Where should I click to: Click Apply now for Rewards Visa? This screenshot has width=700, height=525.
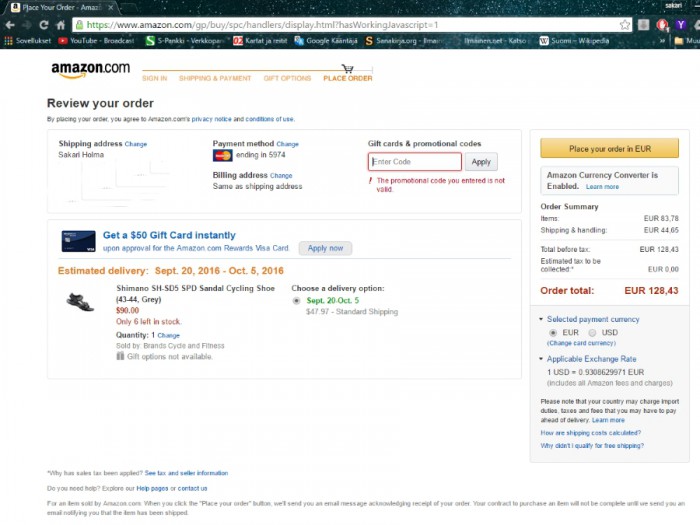[x=325, y=248]
